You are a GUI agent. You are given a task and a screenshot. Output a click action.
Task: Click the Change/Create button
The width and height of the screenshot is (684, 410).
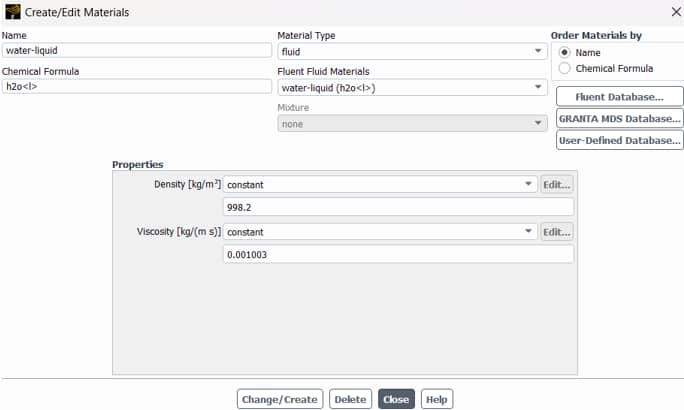(x=280, y=399)
